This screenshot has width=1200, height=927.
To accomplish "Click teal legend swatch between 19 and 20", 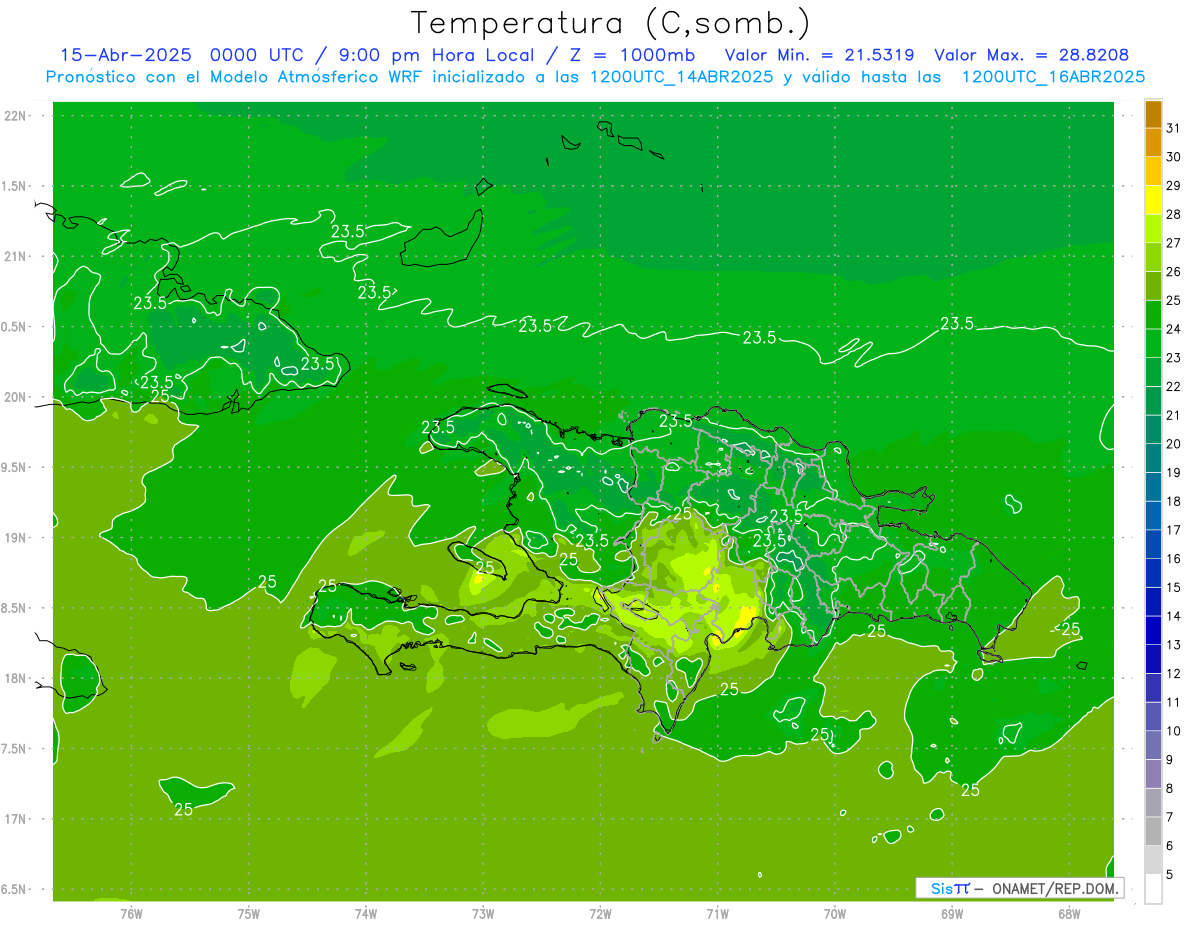I will tap(1154, 459).
